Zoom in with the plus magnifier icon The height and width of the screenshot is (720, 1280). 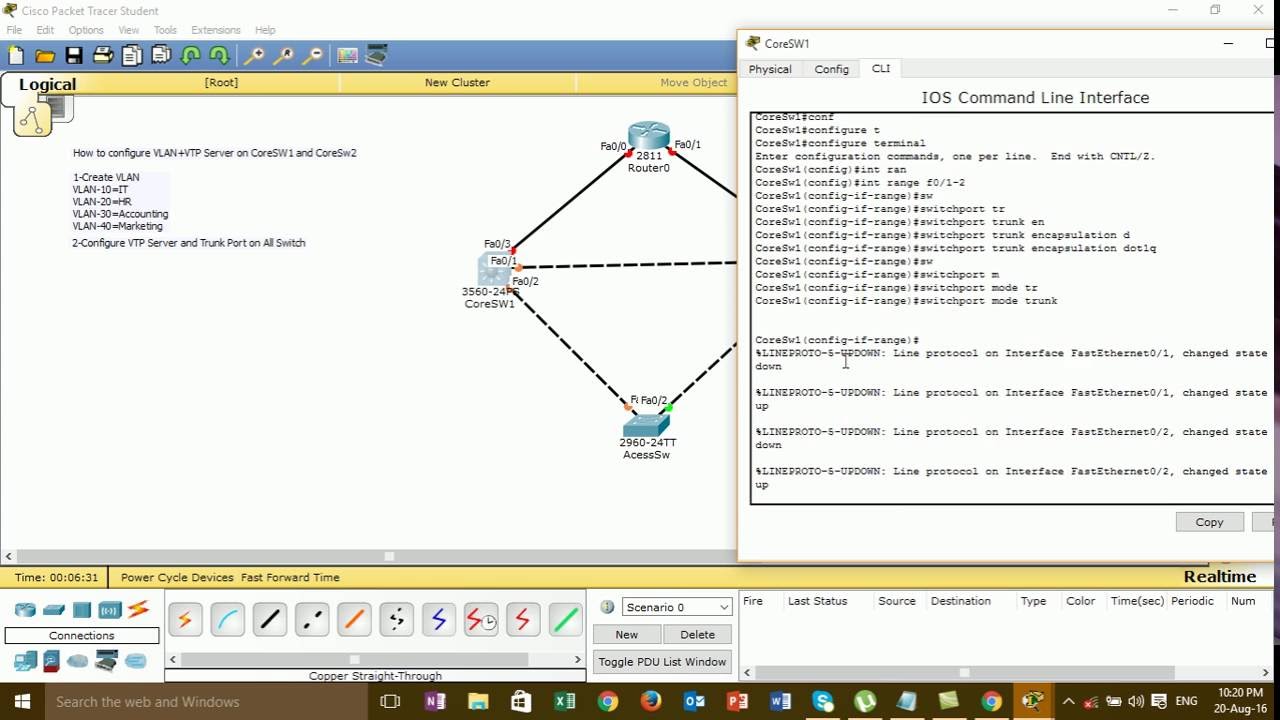[255, 56]
